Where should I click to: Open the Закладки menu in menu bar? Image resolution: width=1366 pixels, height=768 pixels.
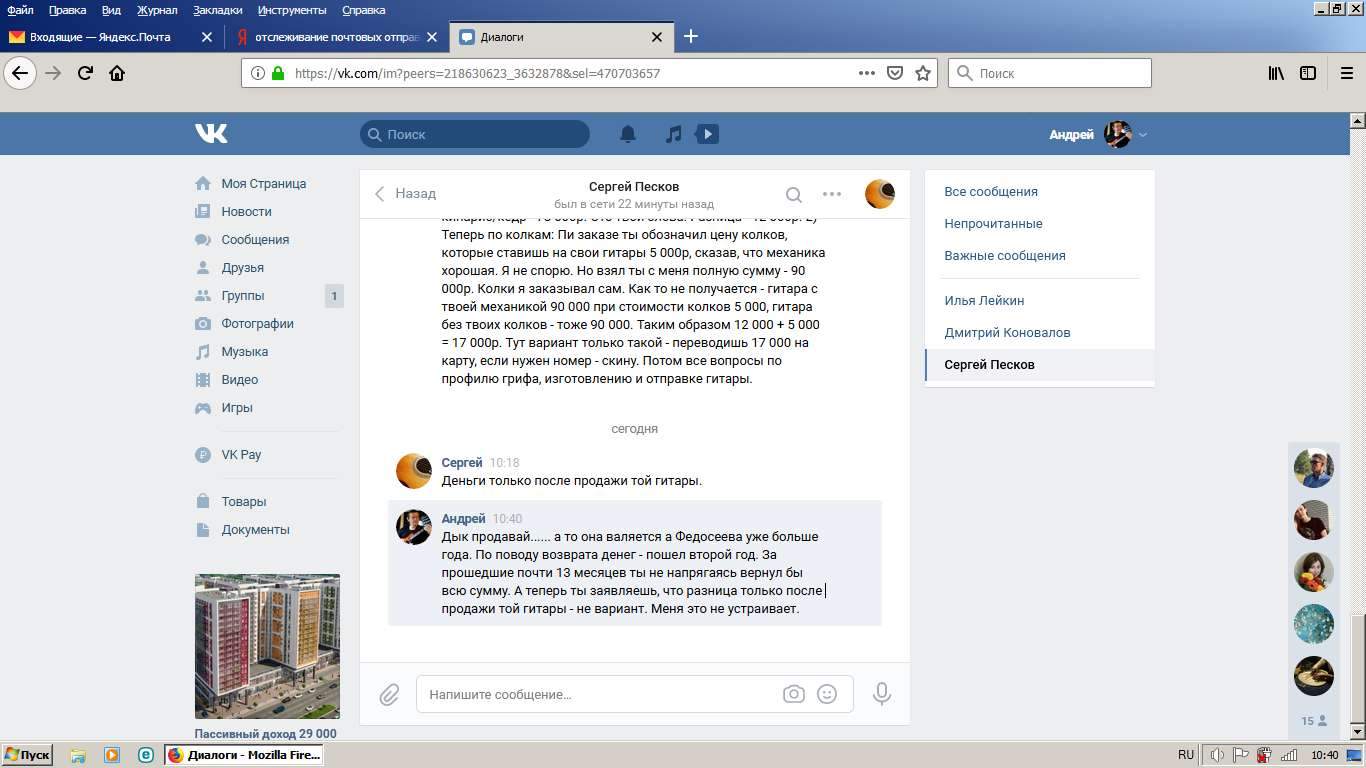(x=217, y=10)
